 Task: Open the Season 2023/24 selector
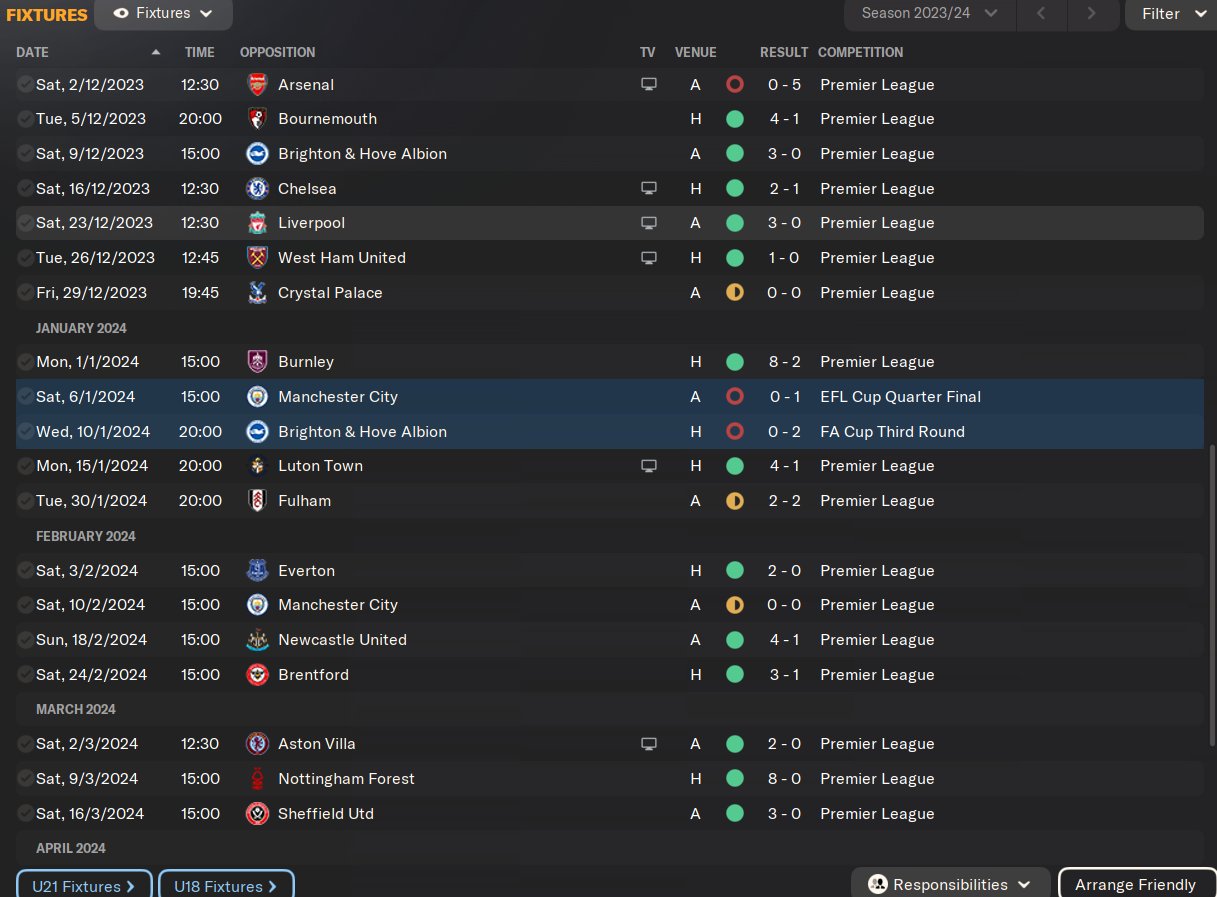tap(930, 14)
